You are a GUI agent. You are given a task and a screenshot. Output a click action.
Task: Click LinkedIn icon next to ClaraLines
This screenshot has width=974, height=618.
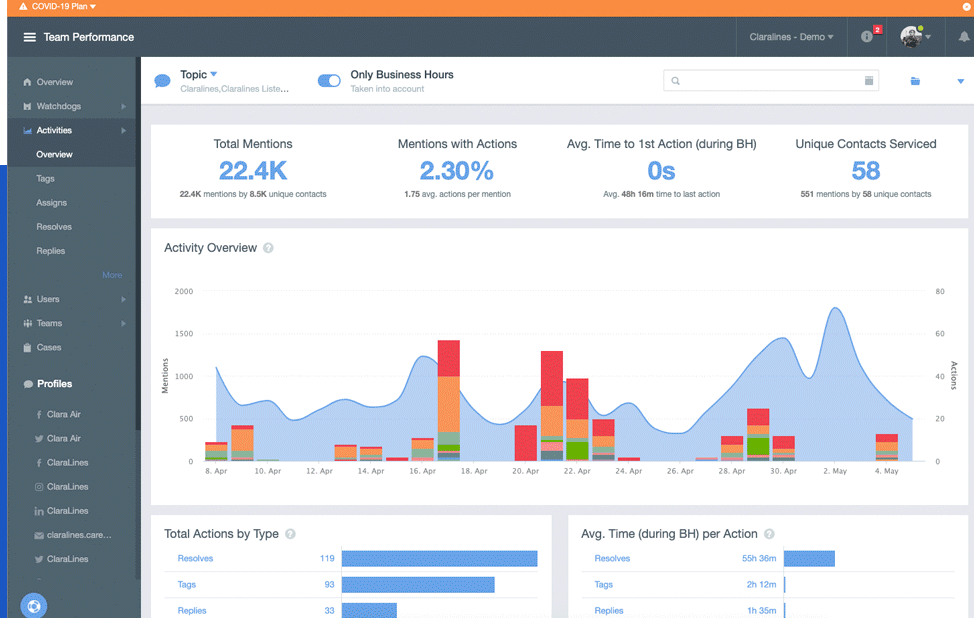pos(39,511)
